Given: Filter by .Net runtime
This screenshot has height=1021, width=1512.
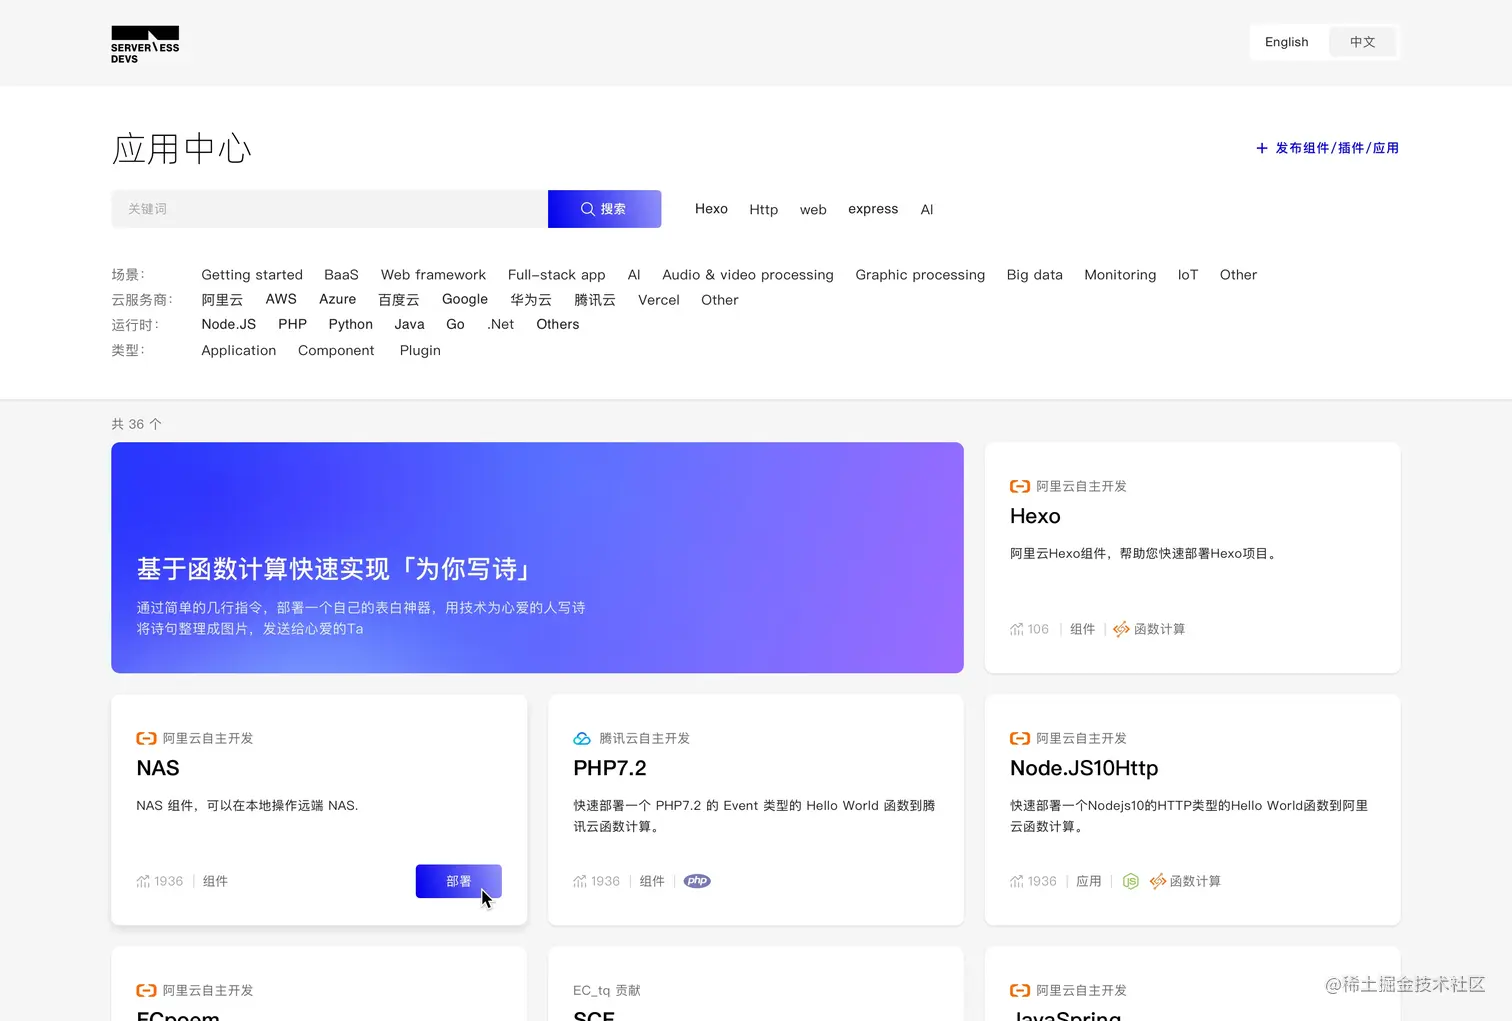Looking at the screenshot, I should pos(501,324).
